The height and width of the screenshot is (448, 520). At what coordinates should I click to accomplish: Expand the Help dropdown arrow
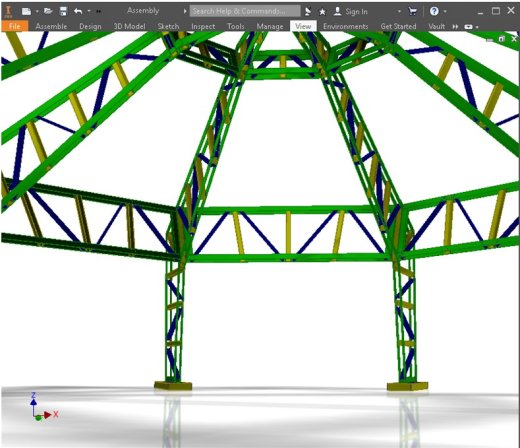(x=445, y=11)
